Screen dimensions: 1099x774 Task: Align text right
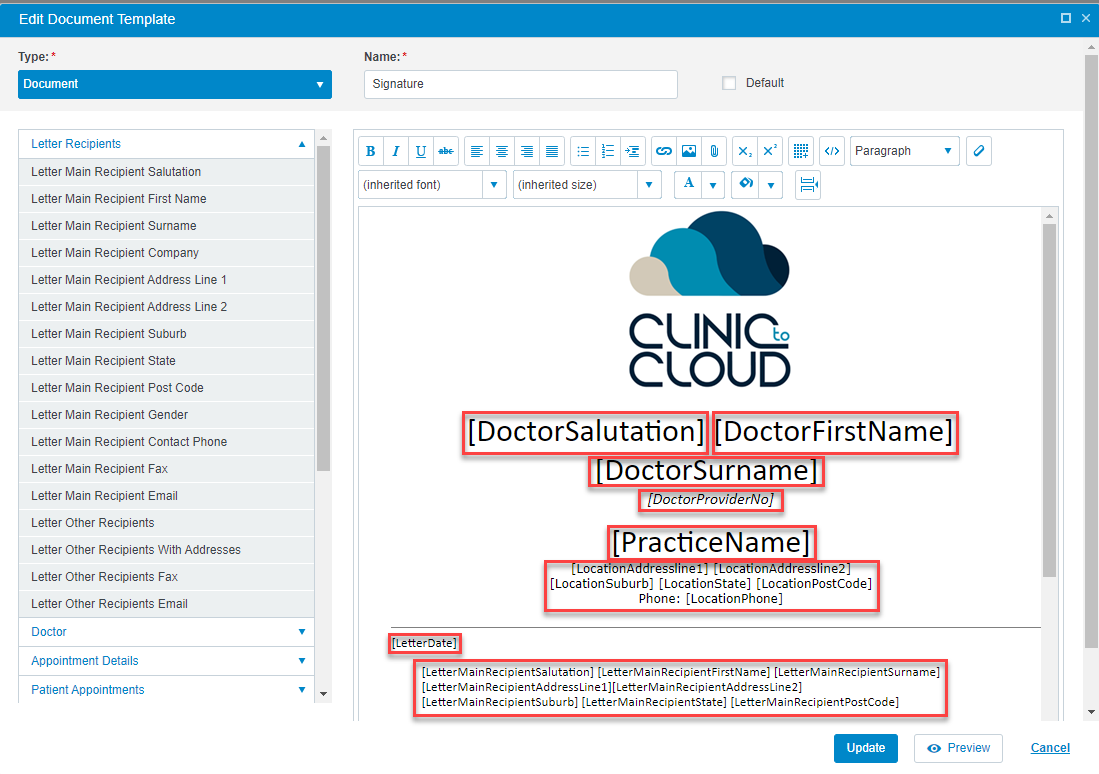527,151
